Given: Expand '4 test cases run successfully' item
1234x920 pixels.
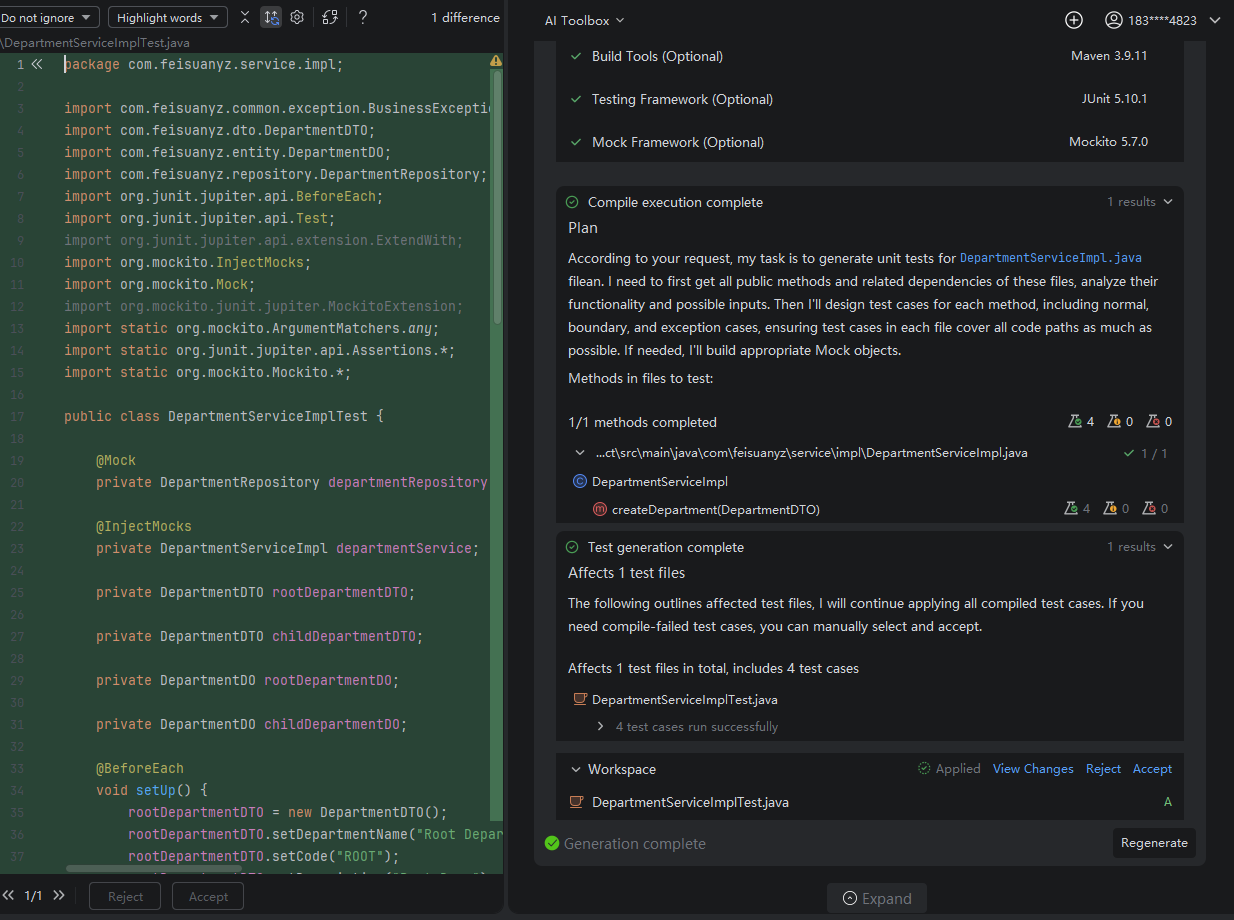Looking at the screenshot, I should pyautogui.click(x=600, y=727).
